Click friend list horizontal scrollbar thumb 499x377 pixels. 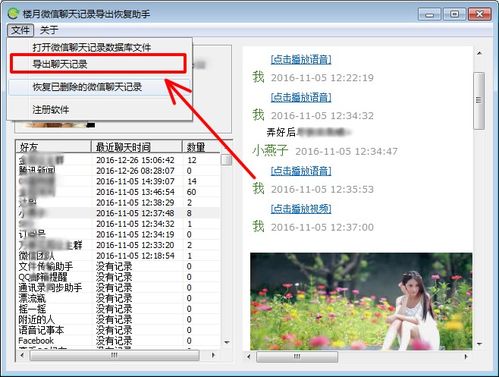(x=114, y=355)
